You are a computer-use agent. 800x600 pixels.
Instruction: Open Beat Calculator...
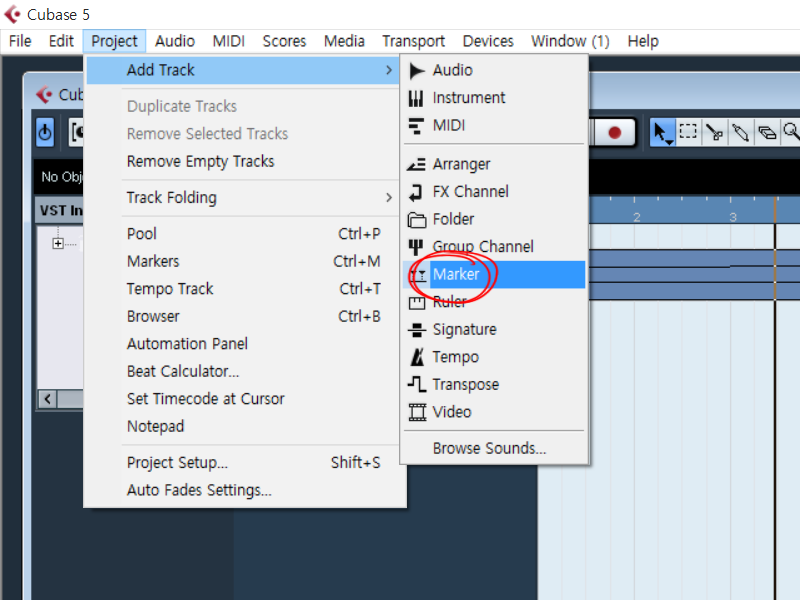point(183,371)
